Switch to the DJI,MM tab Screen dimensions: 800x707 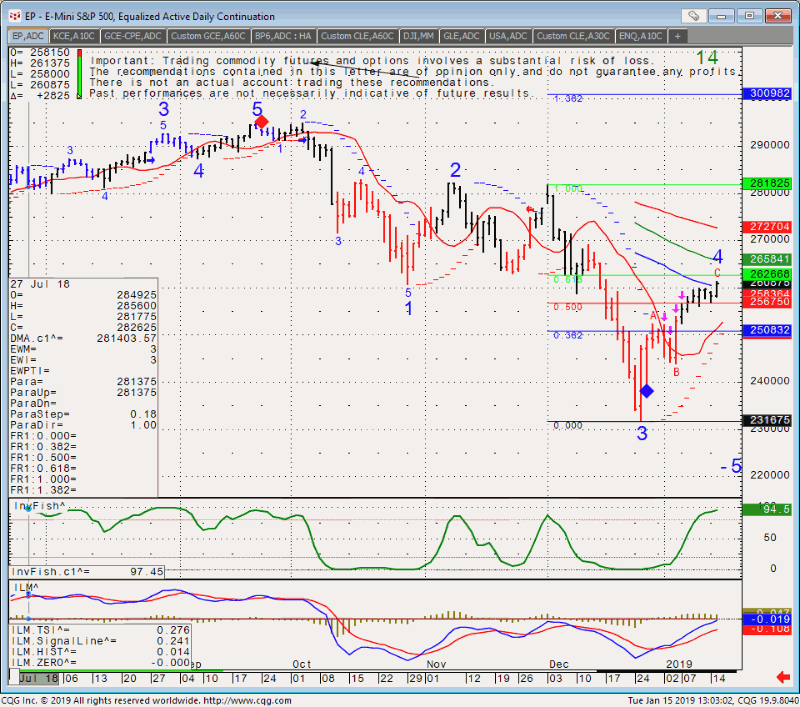(418, 36)
